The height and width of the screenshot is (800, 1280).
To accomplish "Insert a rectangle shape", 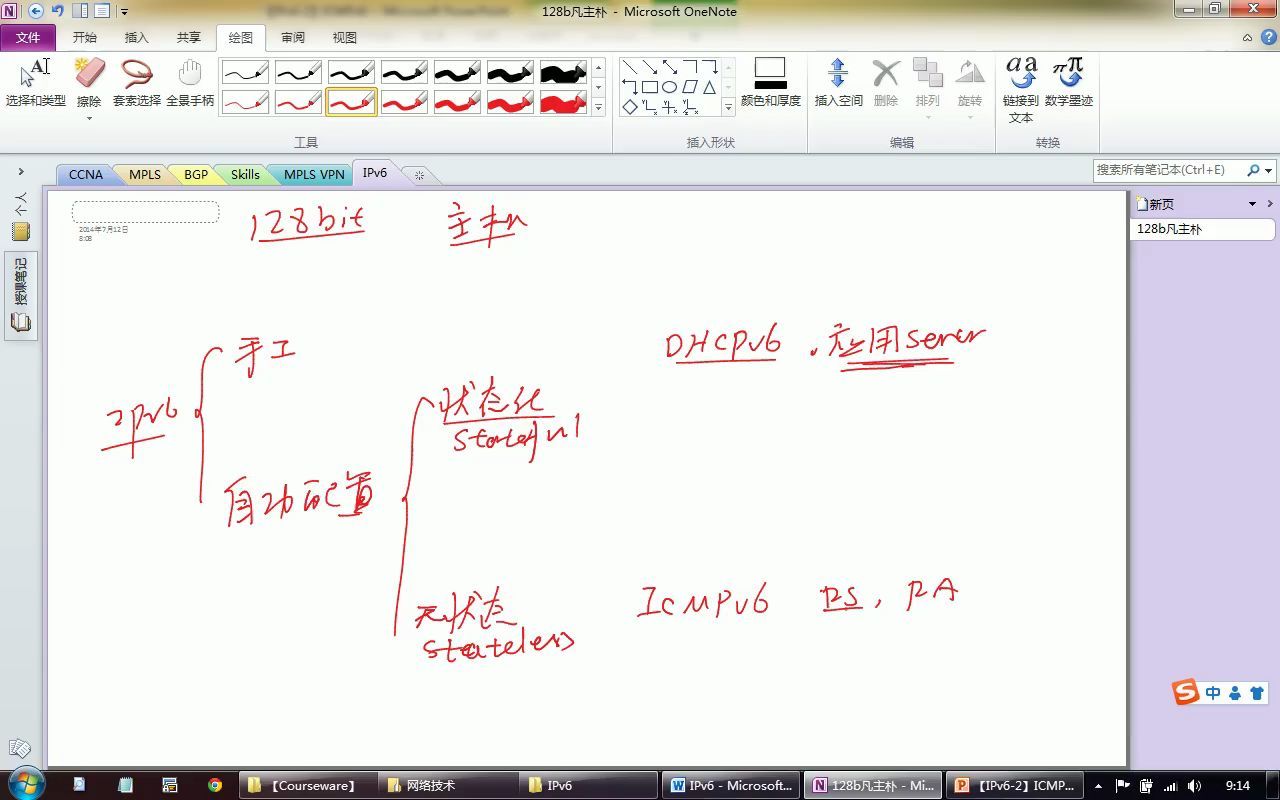I will pos(649,87).
